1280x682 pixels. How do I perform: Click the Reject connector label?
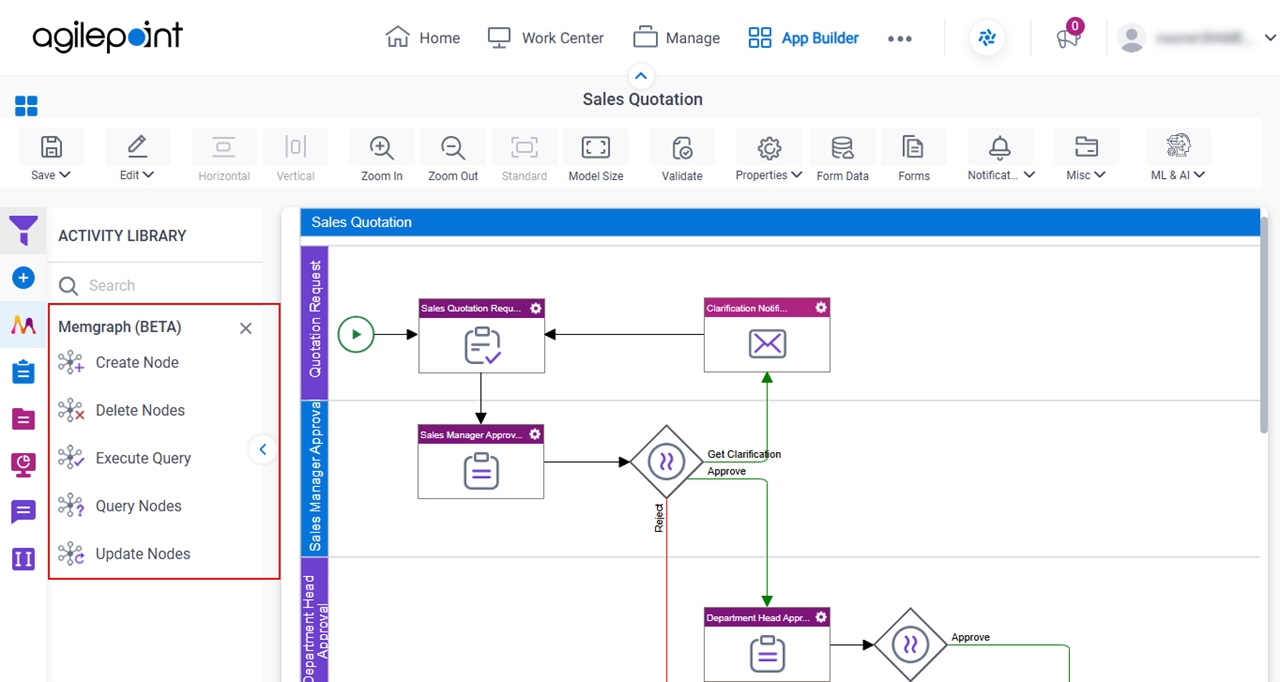659,518
